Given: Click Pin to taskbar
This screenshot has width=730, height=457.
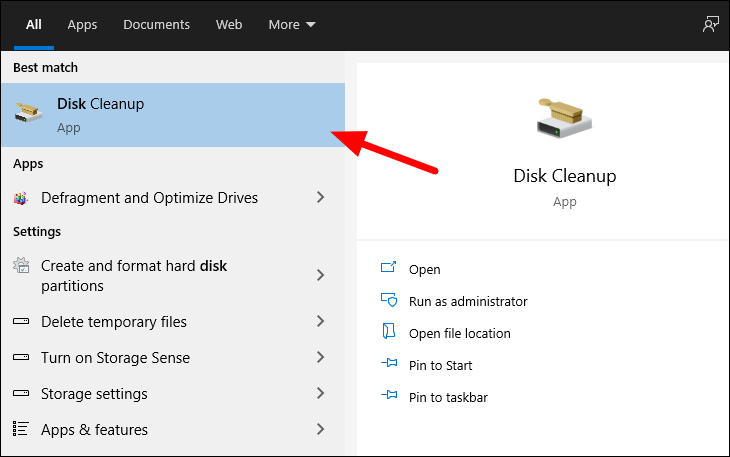Looking at the screenshot, I should click(x=448, y=397).
